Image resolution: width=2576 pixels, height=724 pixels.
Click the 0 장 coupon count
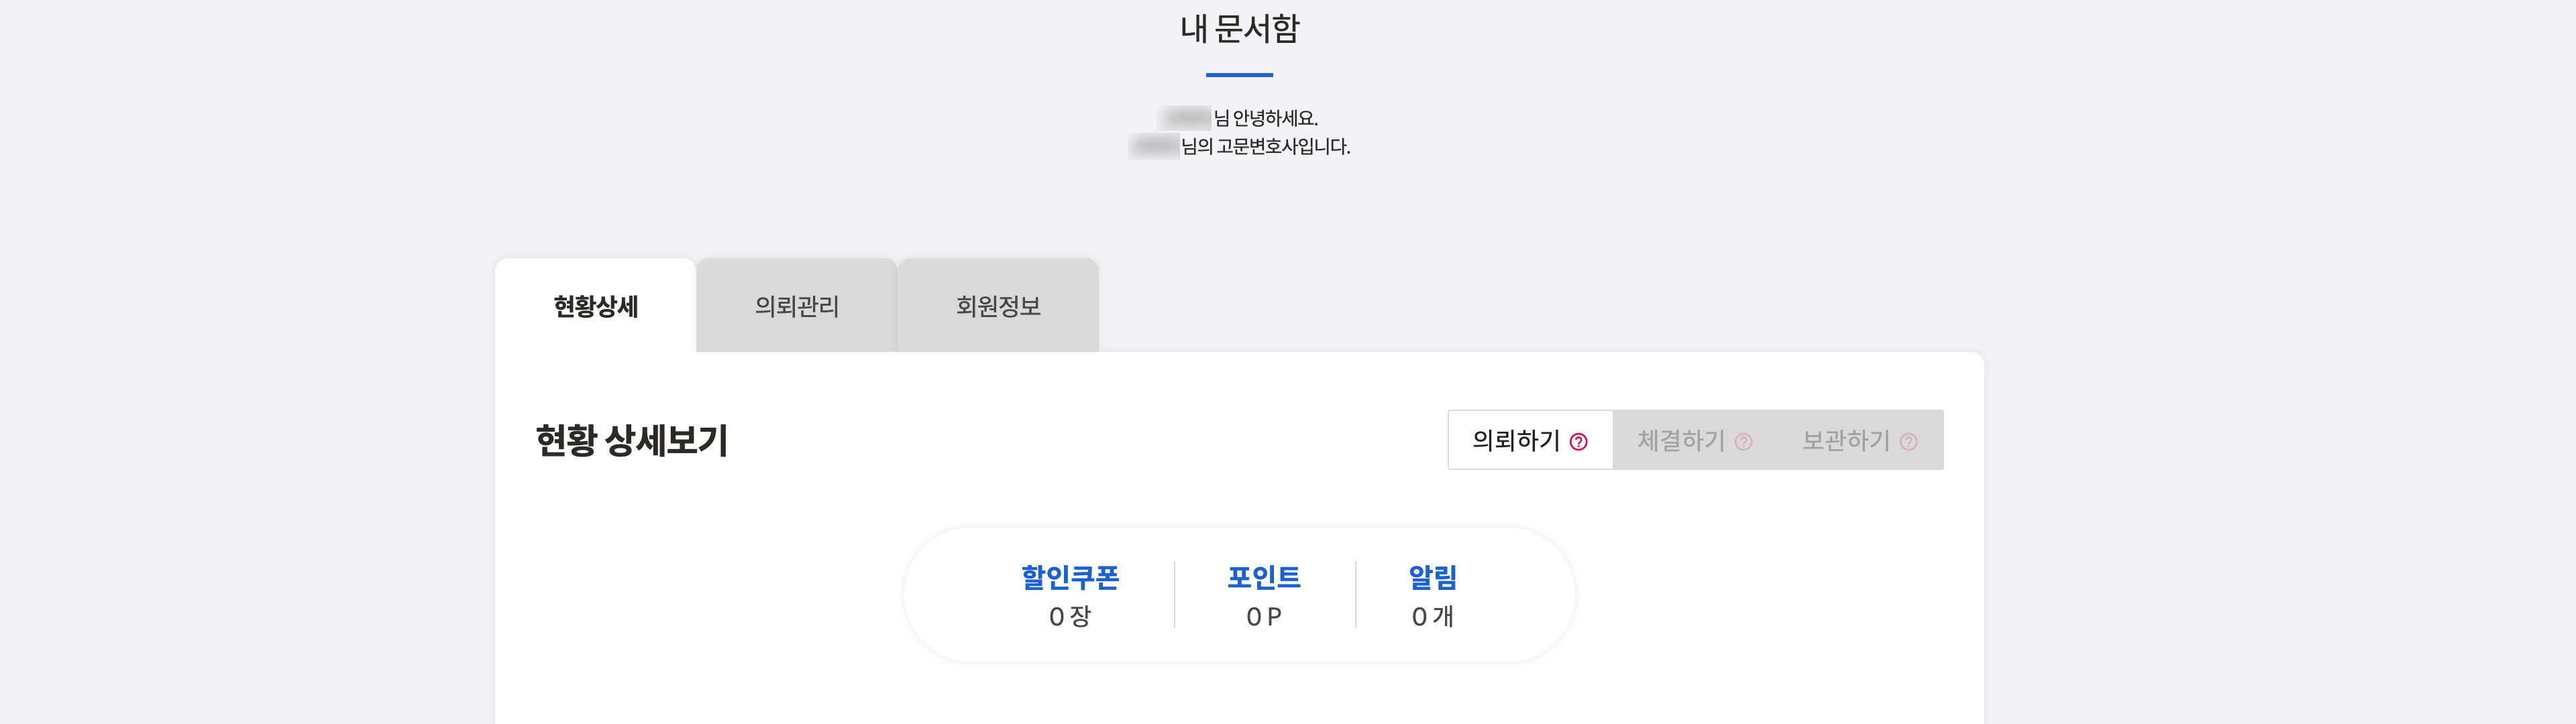tap(1069, 617)
